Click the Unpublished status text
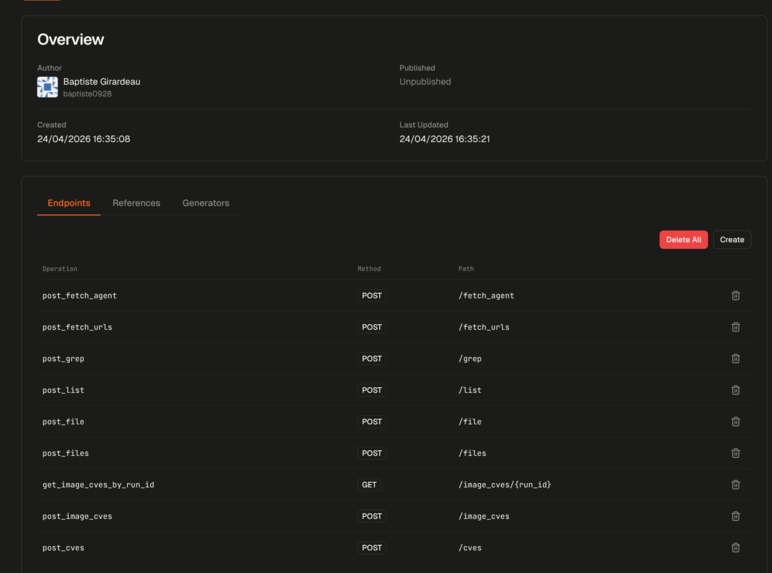The width and height of the screenshot is (772, 573). coord(425,82)
